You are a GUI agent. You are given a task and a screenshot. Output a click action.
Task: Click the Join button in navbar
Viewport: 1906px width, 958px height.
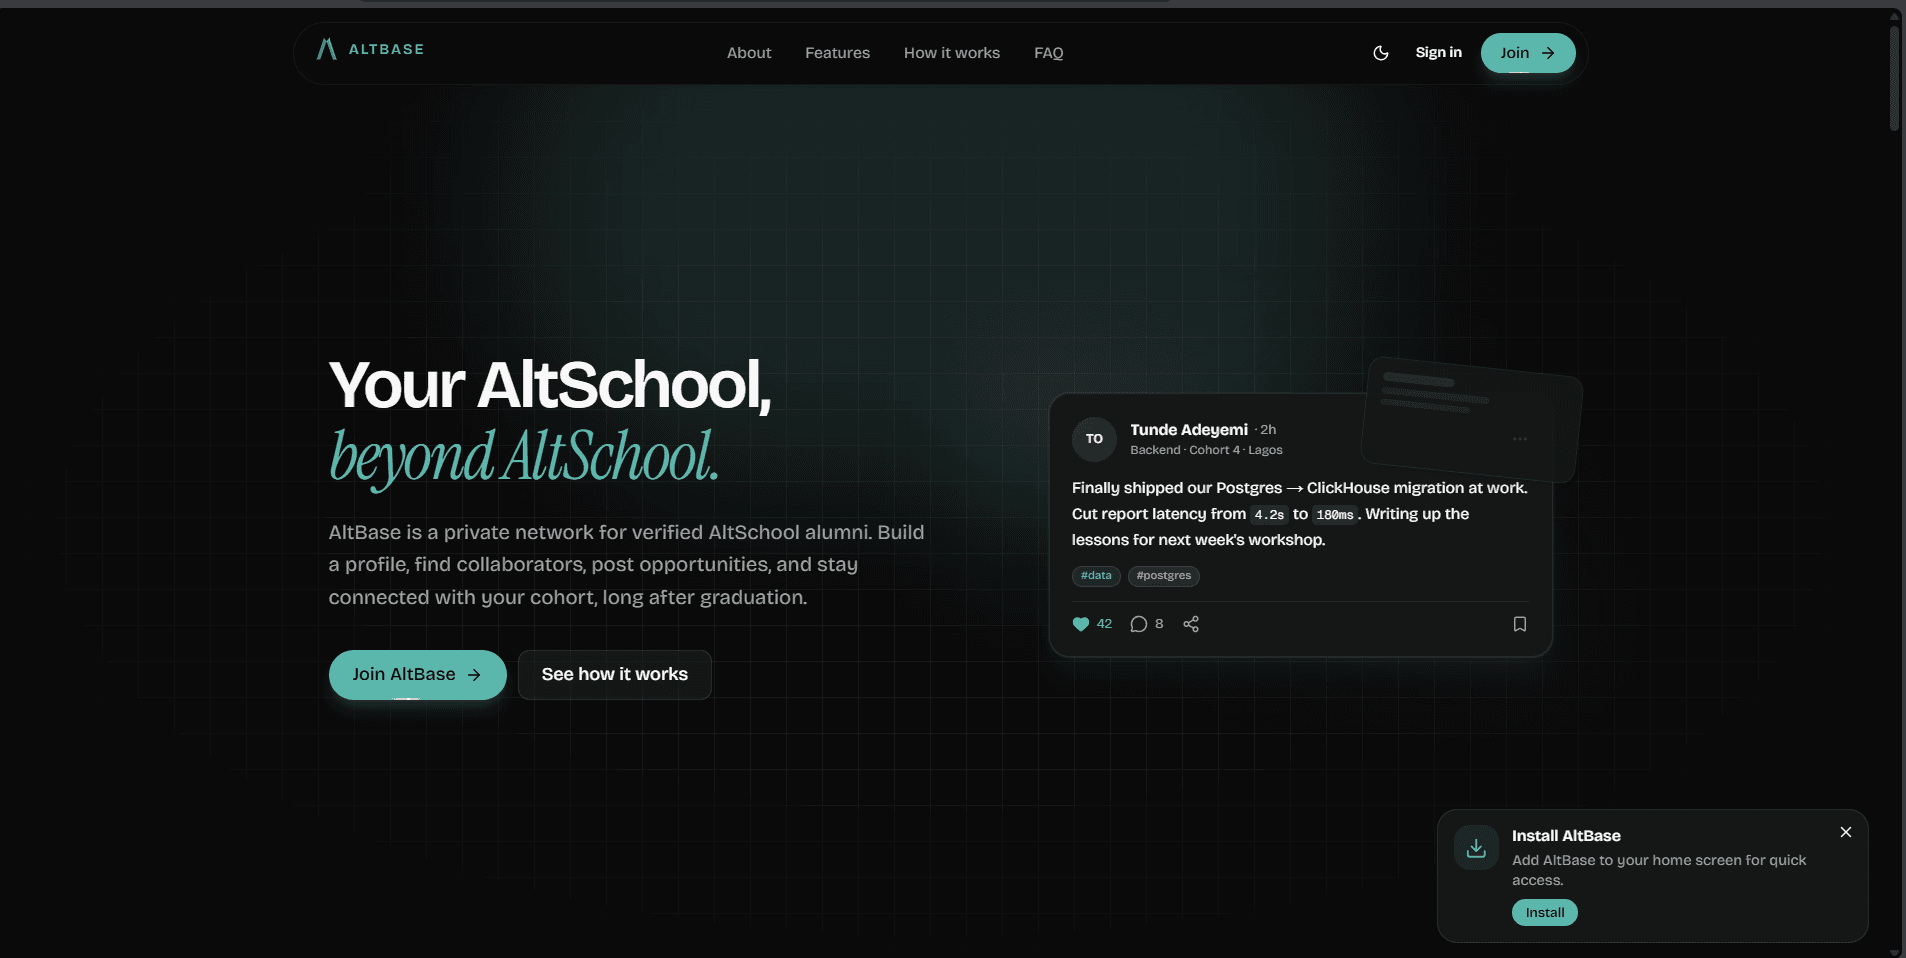tap(1528, 53)
